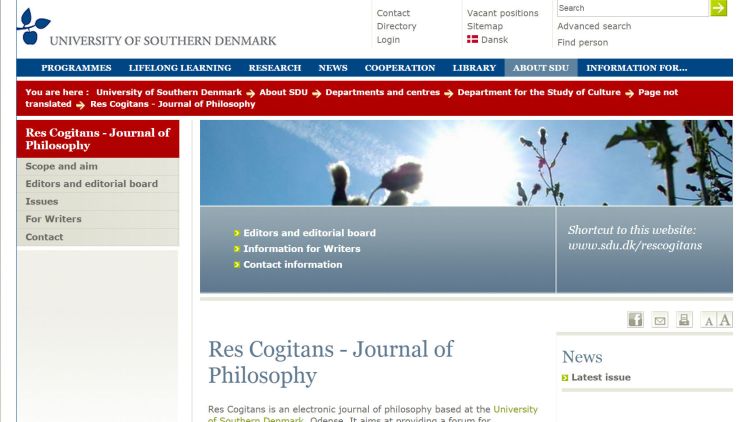Open the Contact link in header
Viewport: 747px width, 422px height.
tap(393, 13)
